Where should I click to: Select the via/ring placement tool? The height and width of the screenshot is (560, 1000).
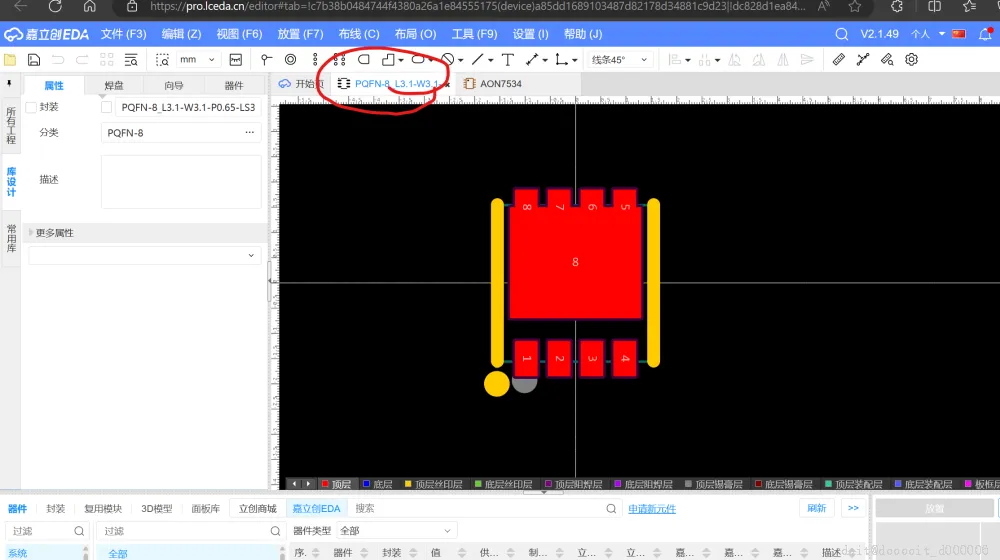(x=290, y=60)
